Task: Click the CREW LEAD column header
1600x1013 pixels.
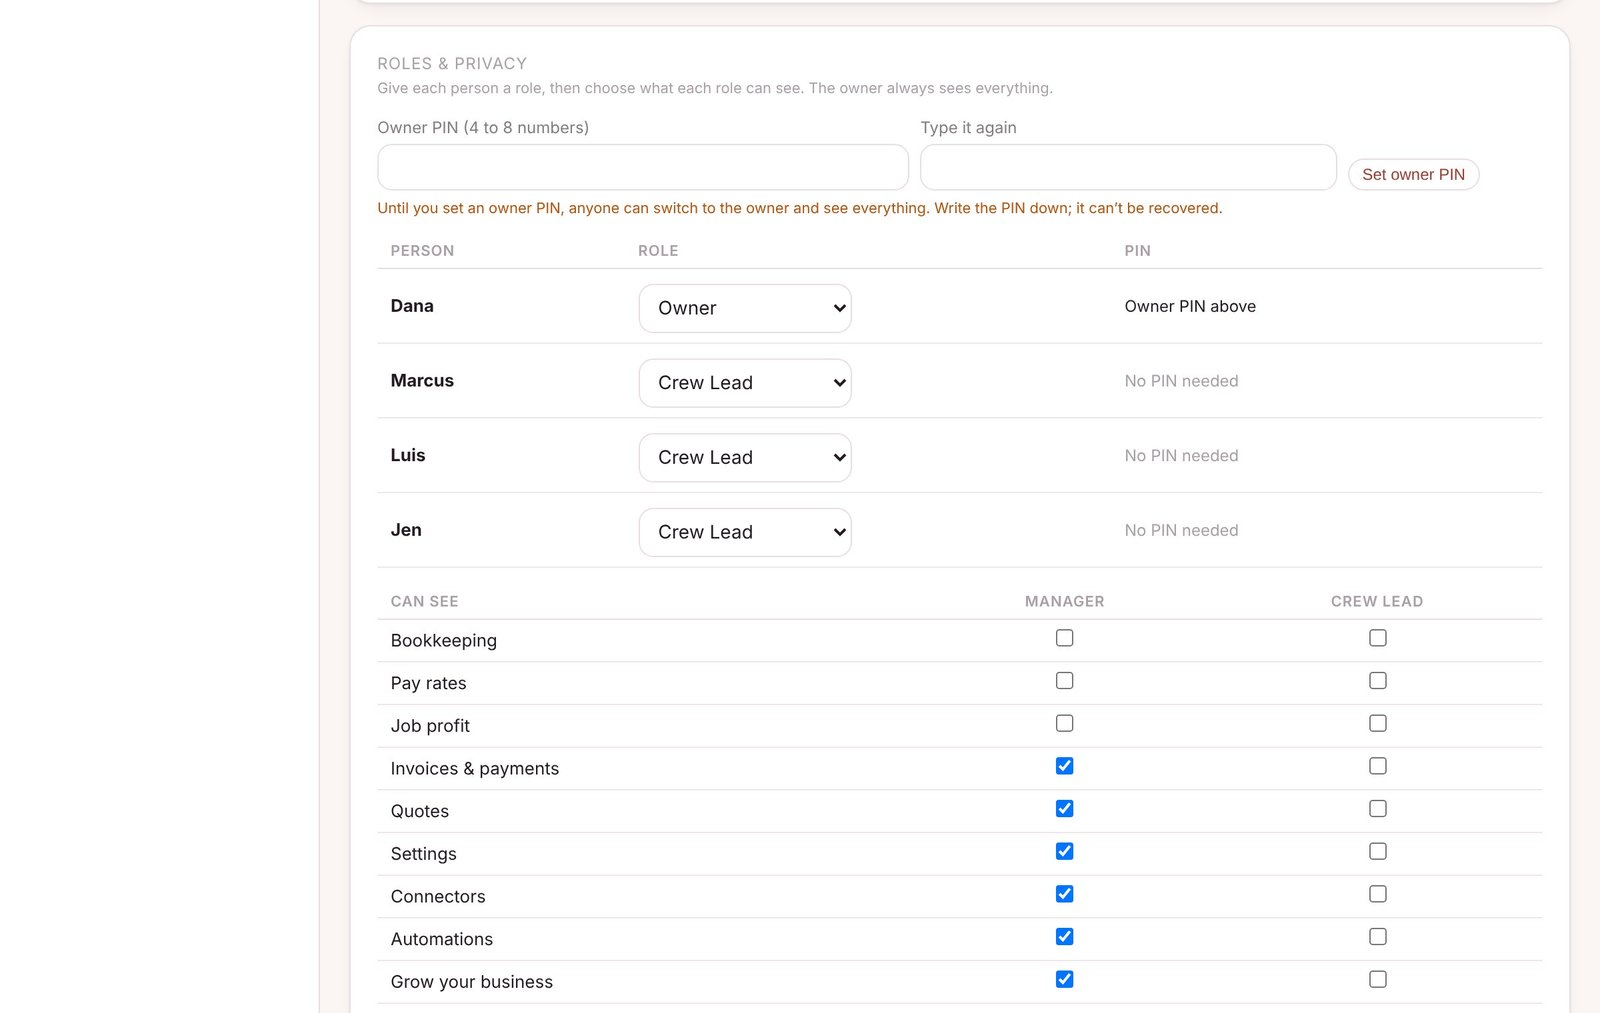Action: [1377, 601]
